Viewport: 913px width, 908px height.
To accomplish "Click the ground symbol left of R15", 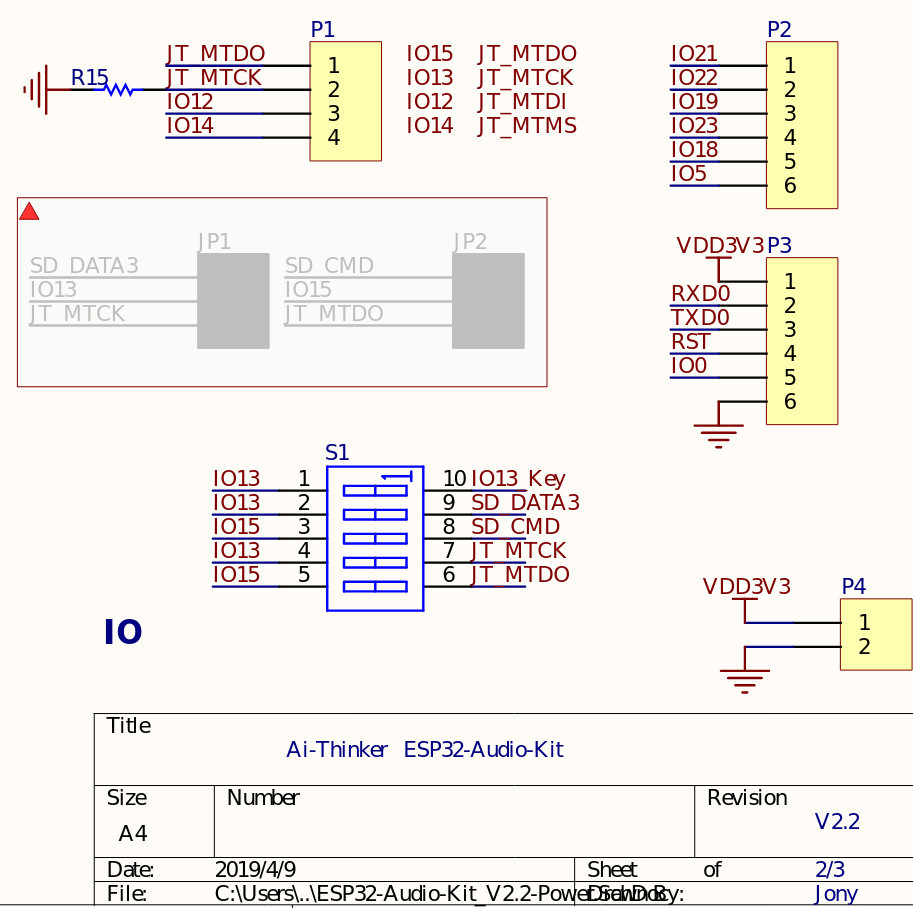I will click(37, 90).
